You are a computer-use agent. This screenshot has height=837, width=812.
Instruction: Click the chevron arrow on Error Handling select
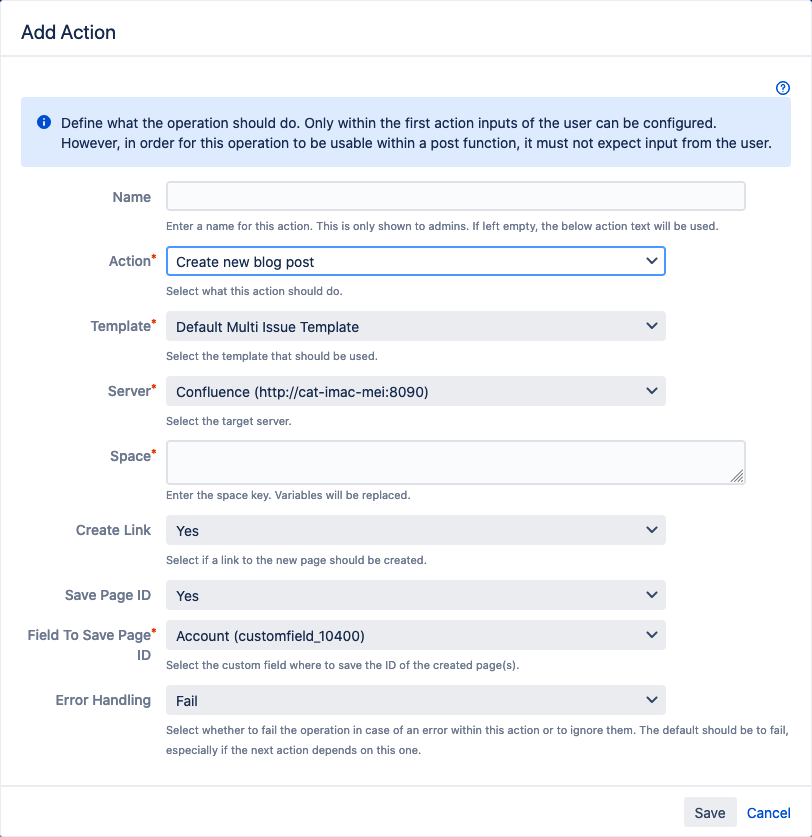coord(651,701)
